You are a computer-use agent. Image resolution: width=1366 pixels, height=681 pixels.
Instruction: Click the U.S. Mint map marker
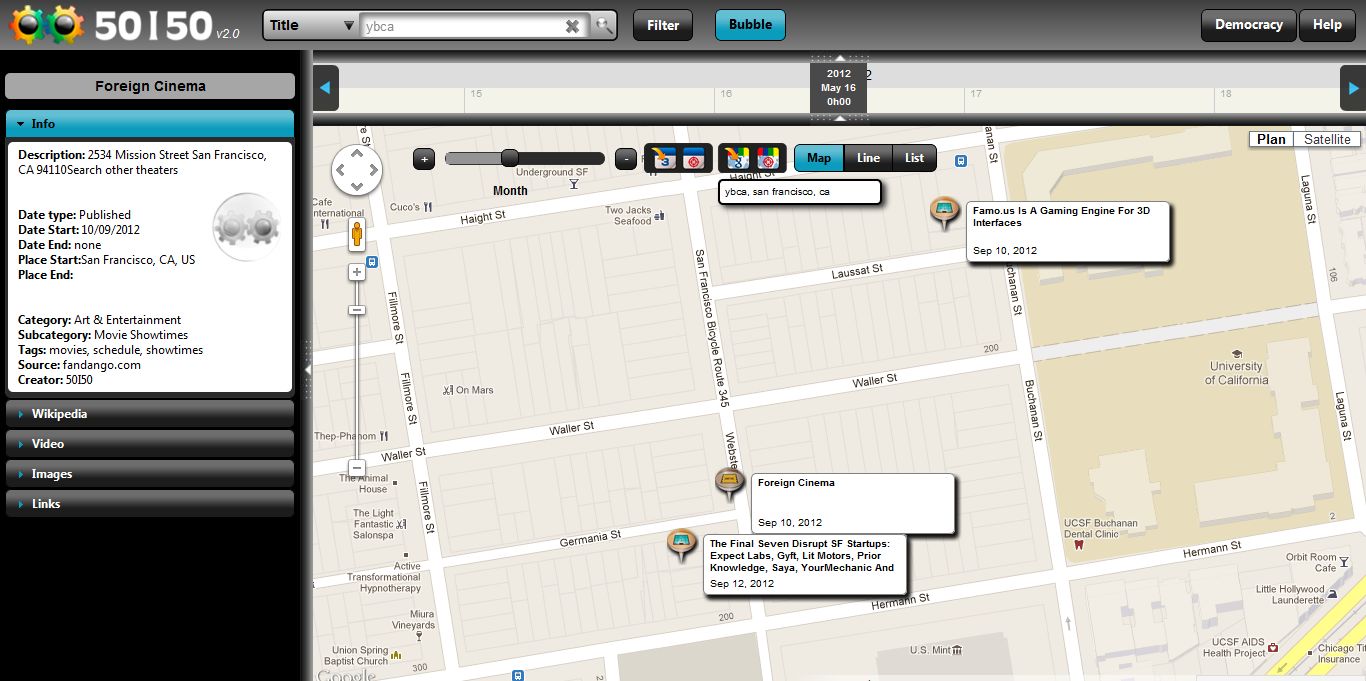point(959,650)
